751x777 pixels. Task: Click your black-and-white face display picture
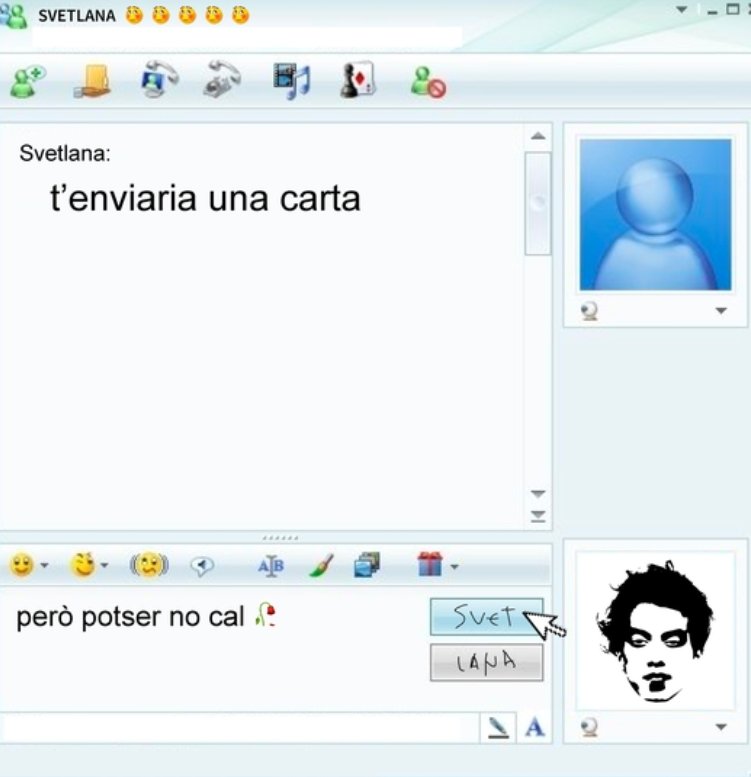pyautogui.click(x=655, y=631)
